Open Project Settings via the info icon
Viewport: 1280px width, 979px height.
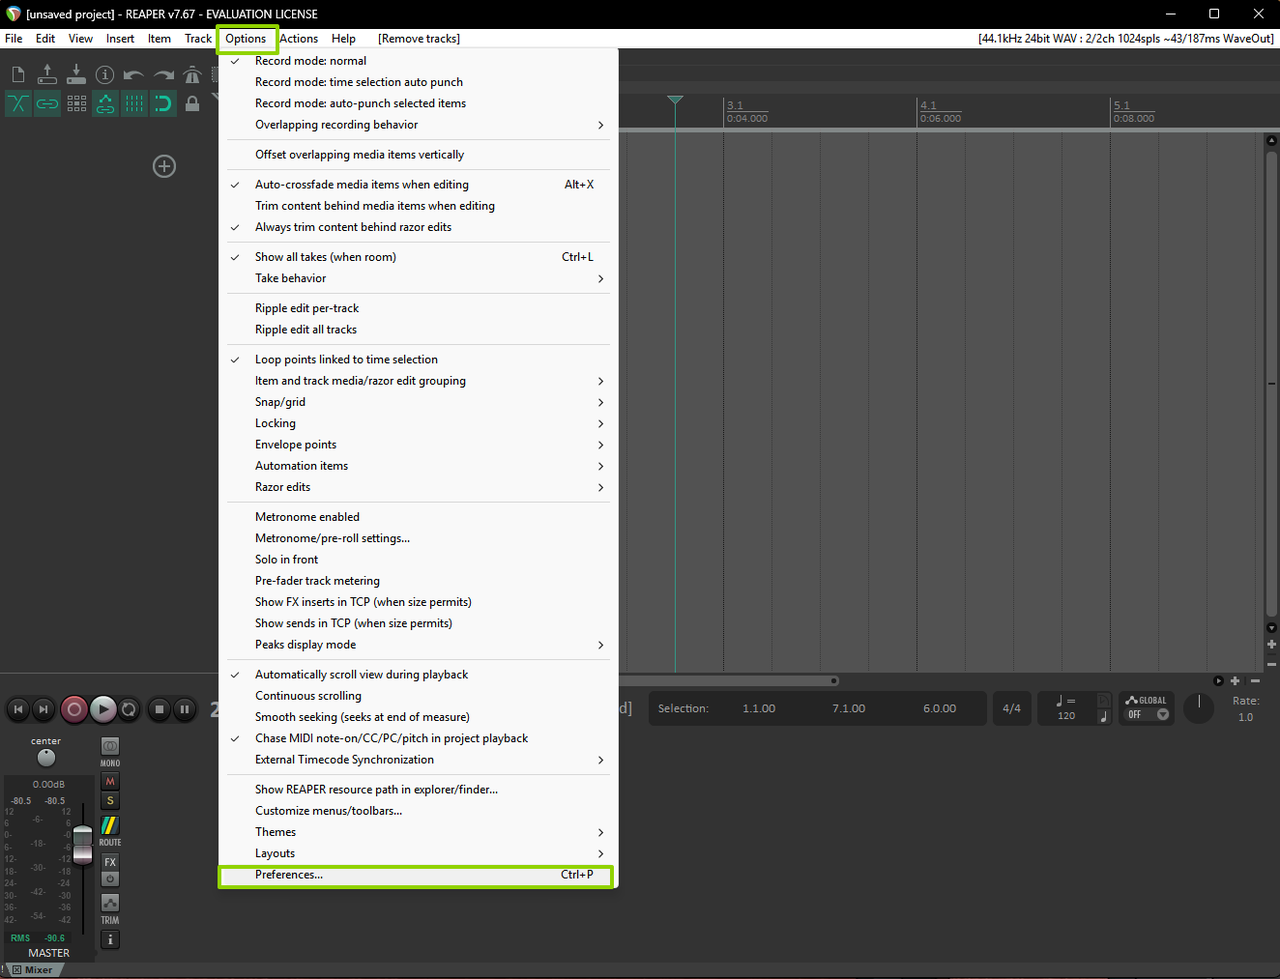[105, 75]
